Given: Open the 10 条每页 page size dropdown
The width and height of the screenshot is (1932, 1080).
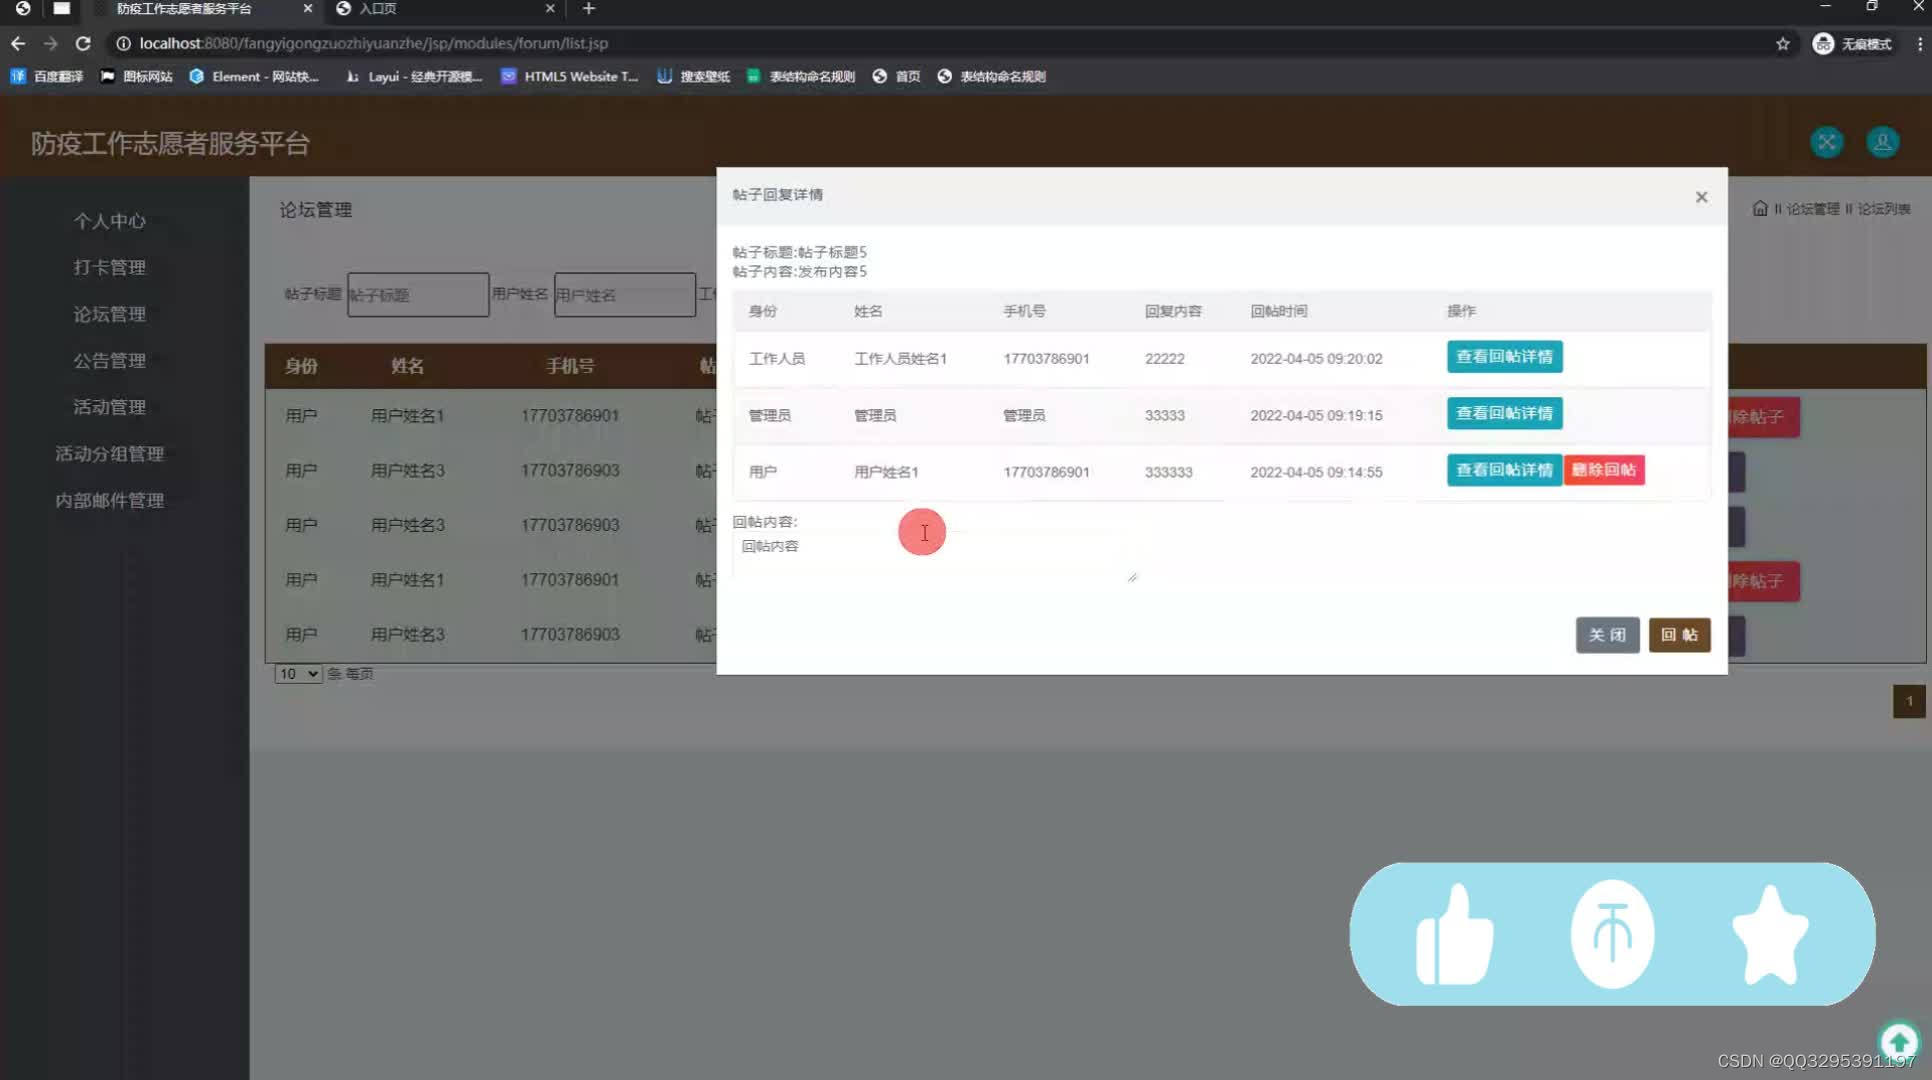Looking at the screenshot, I should (298, 674).
